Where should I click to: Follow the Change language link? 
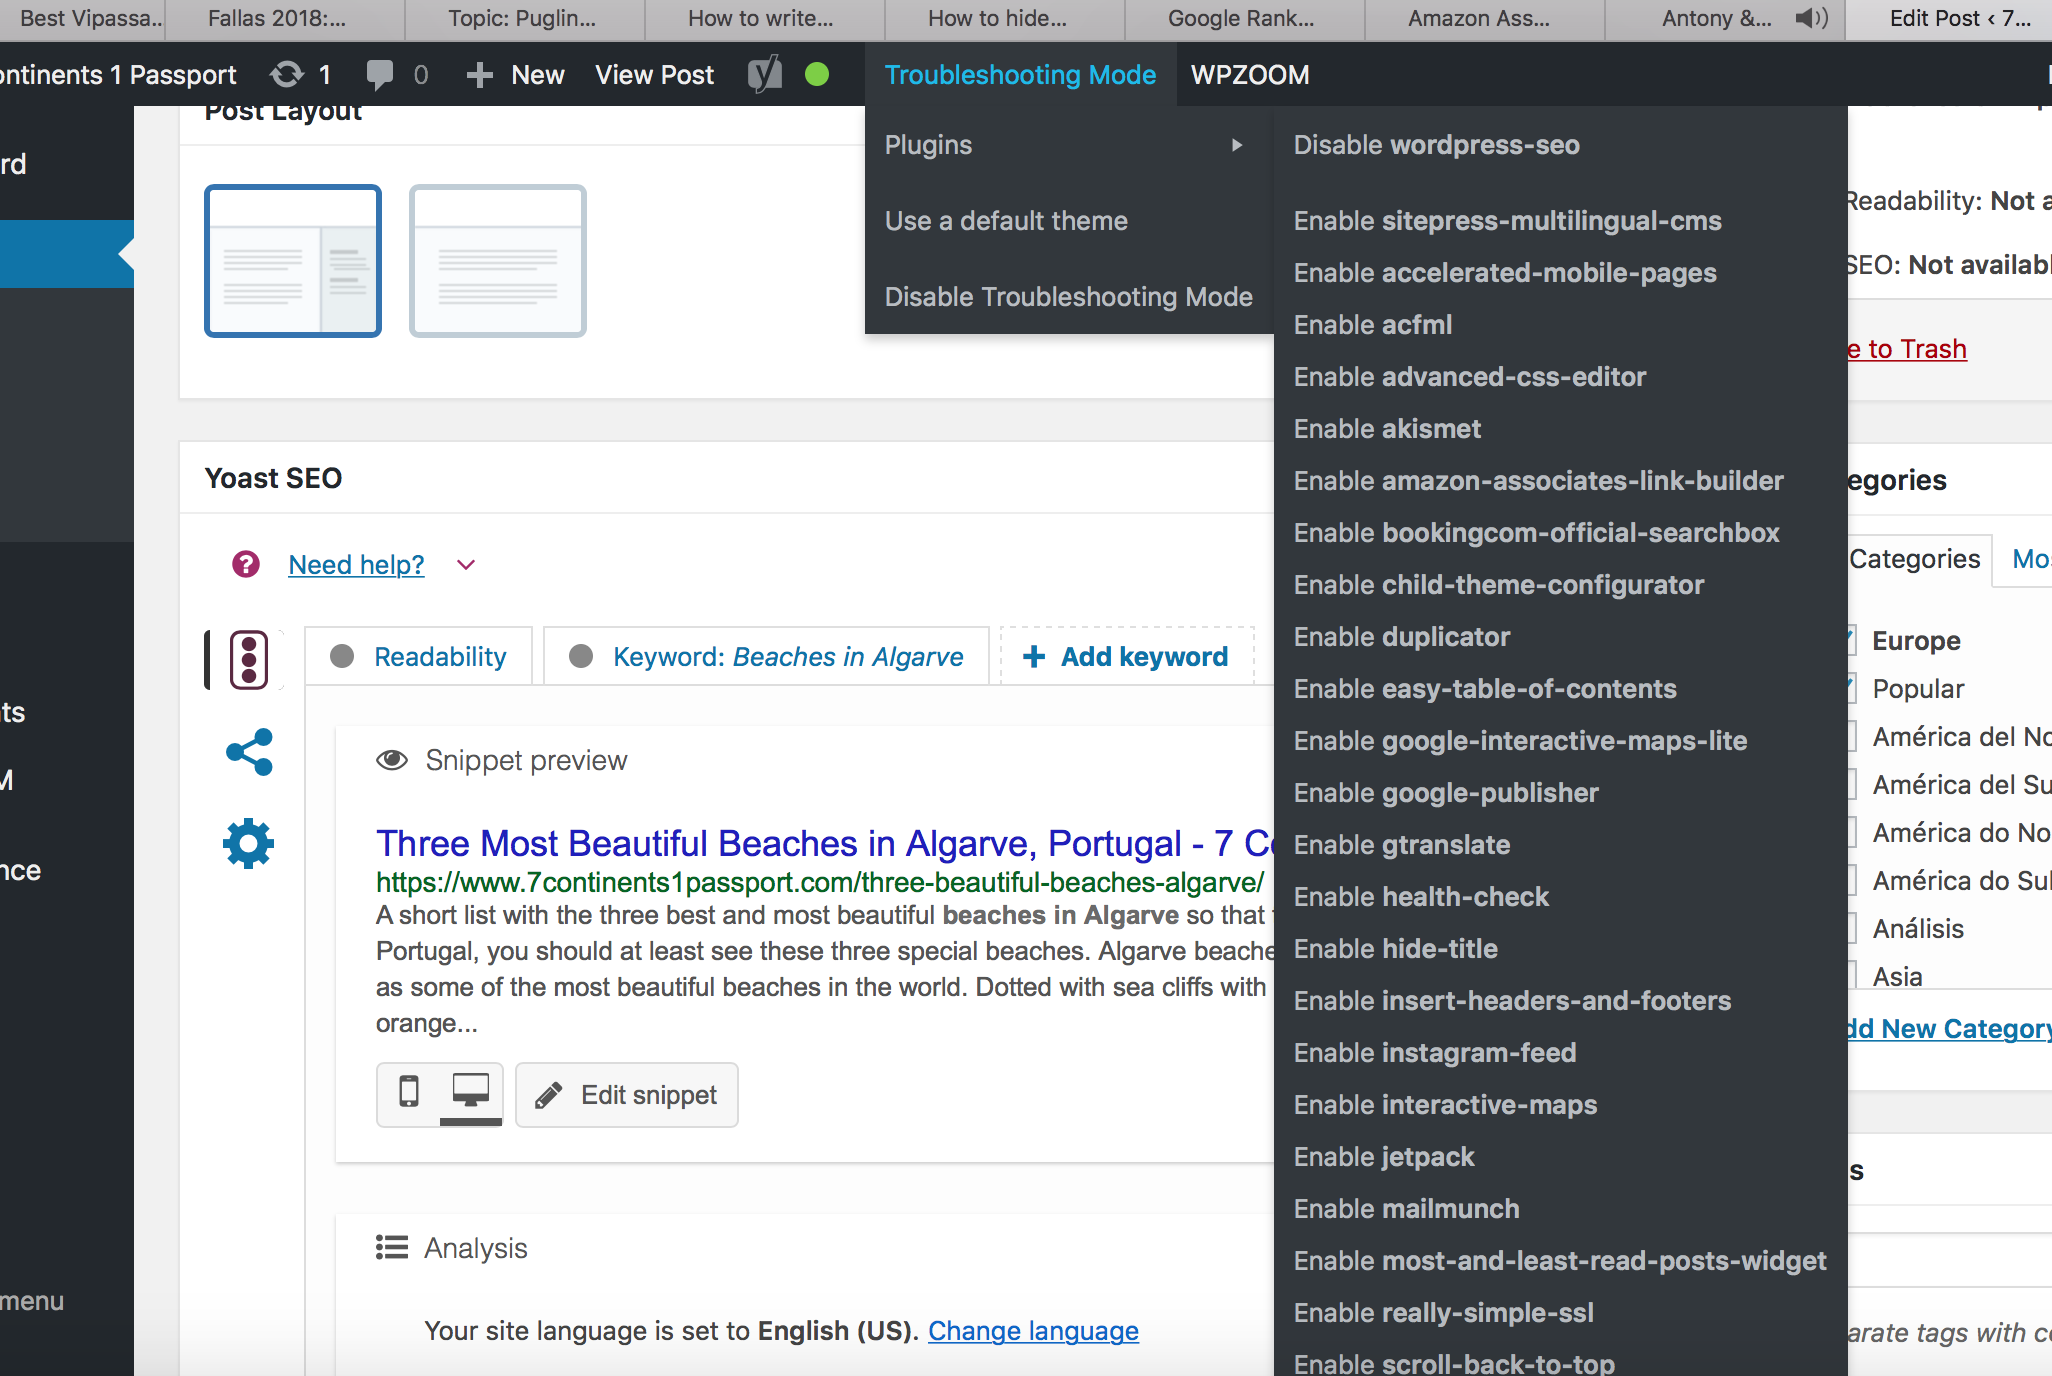pos(1033,1331)
